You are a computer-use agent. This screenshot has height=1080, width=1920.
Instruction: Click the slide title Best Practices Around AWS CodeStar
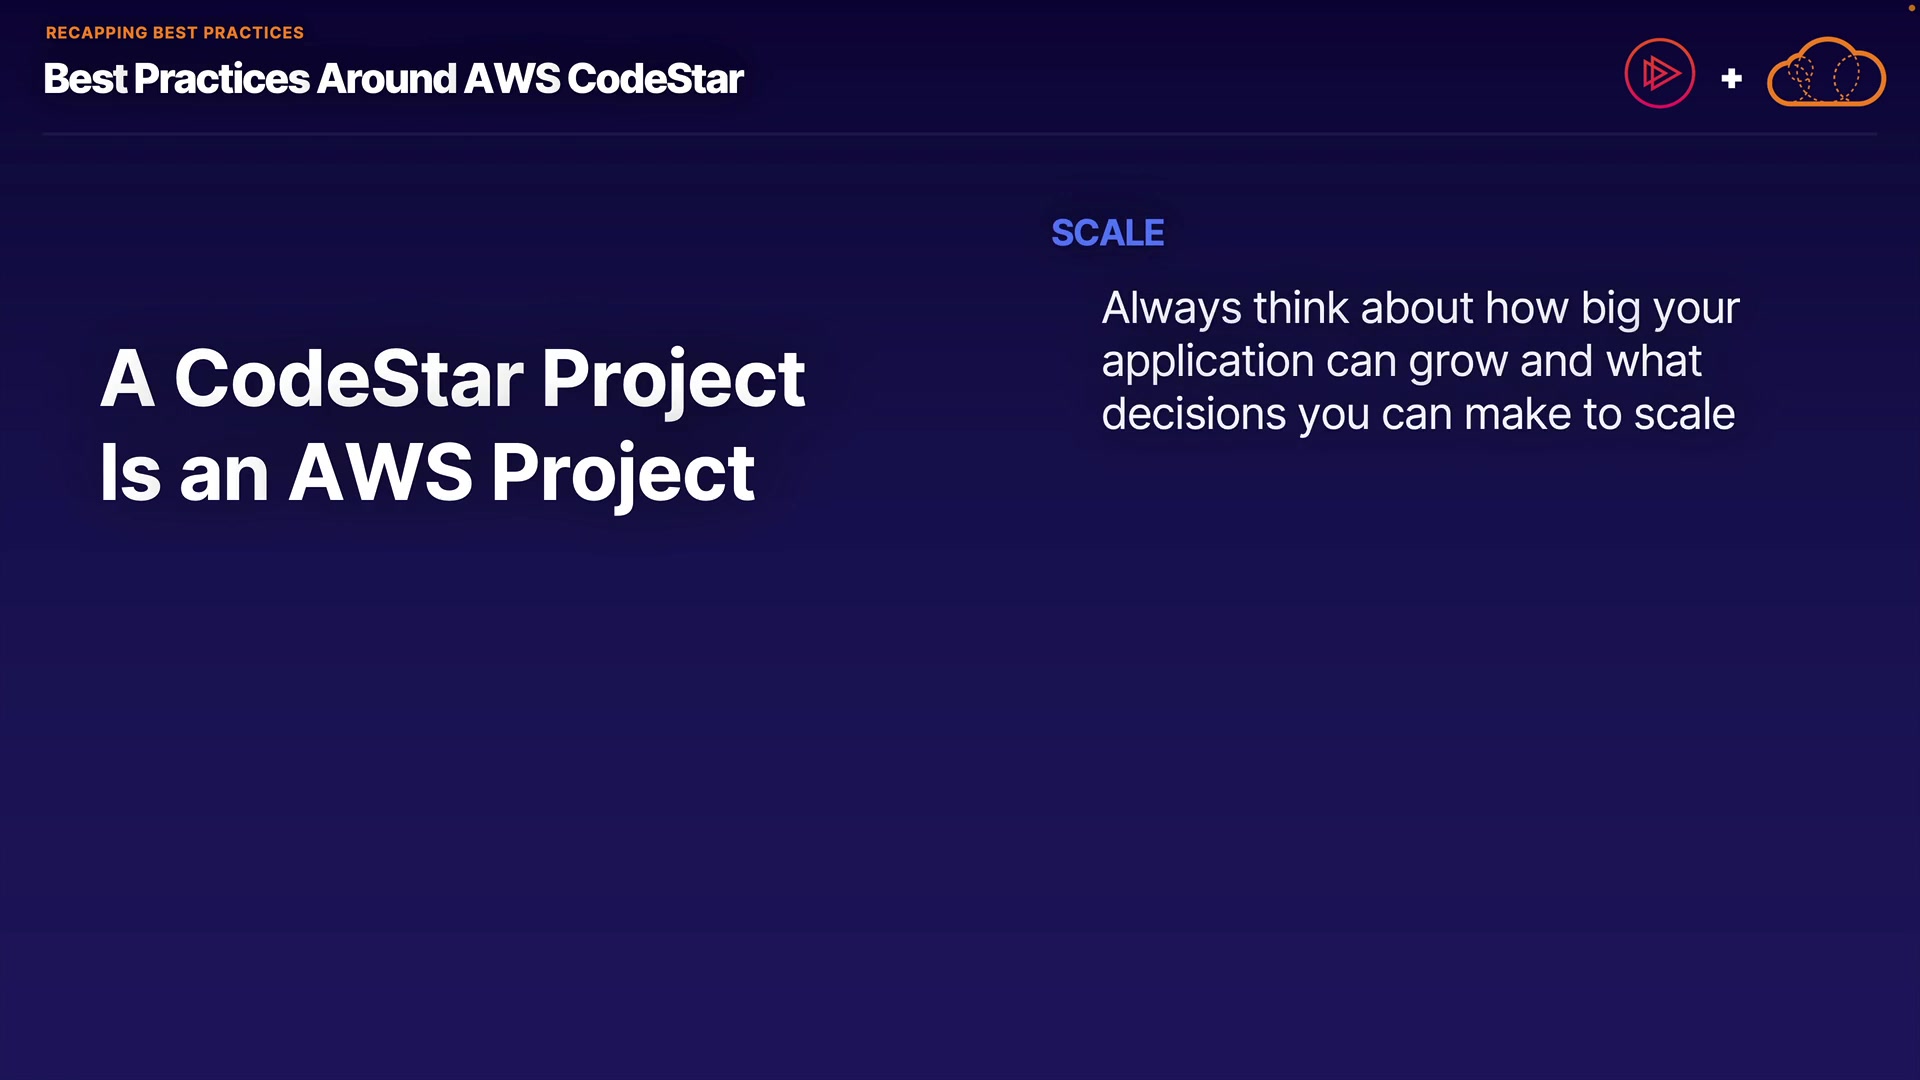[393, 79]
